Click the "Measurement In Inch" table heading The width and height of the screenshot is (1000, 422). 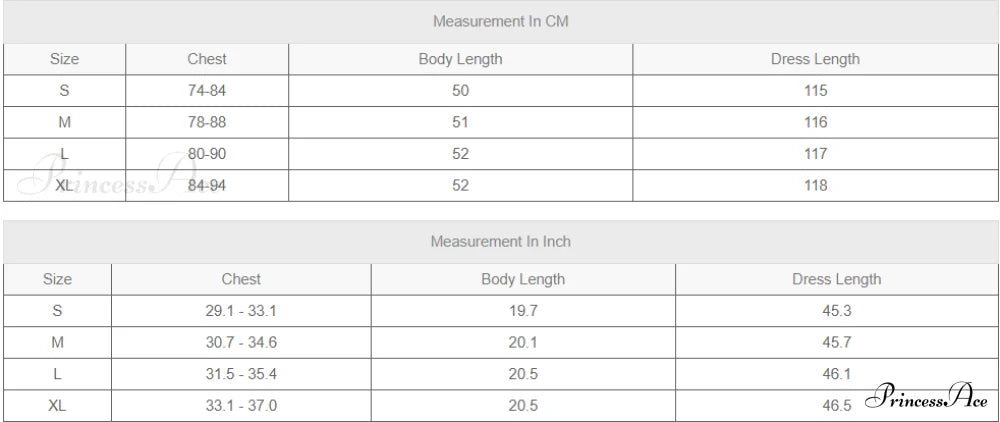click(501, 242)
